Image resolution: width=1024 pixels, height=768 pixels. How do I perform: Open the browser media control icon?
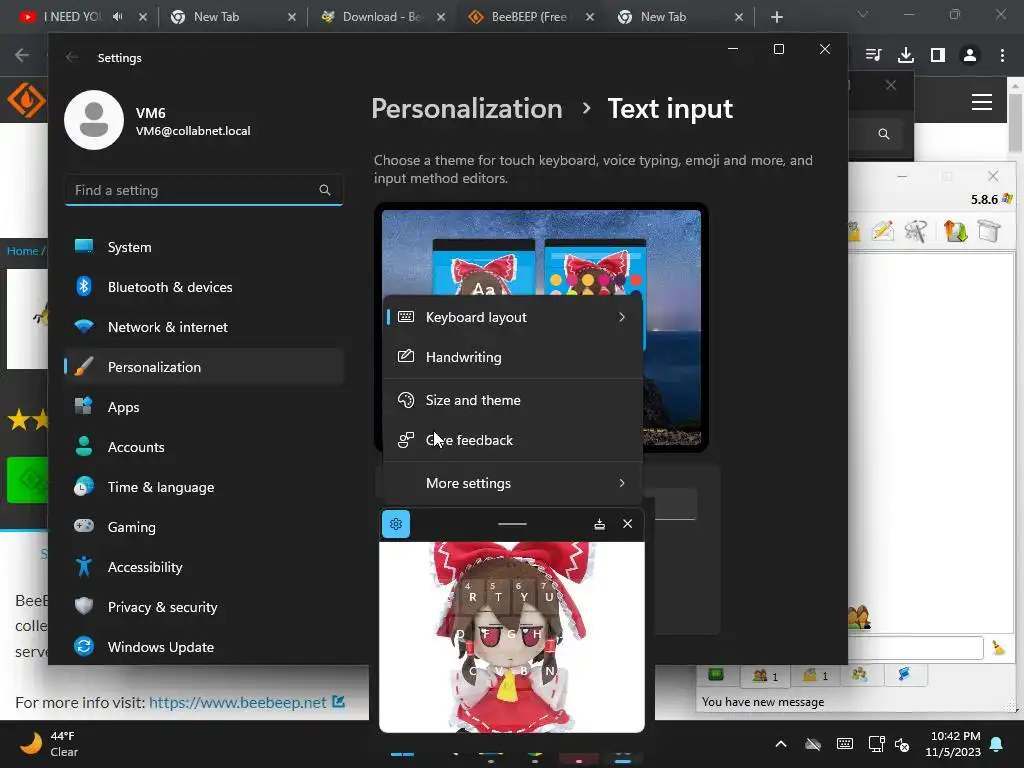pos(874,55)
